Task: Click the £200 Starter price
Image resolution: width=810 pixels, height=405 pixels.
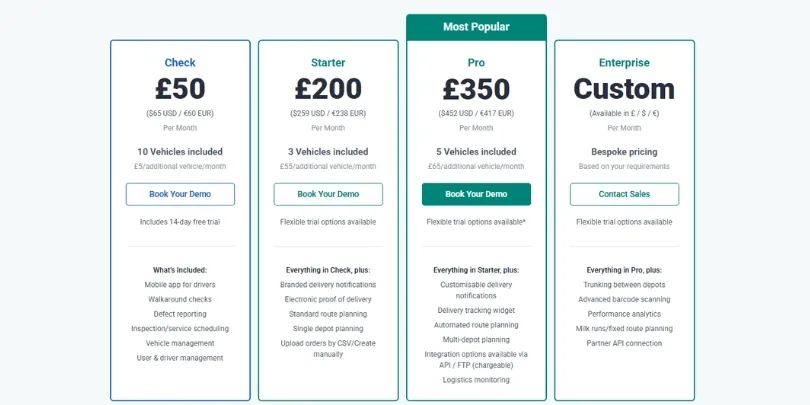Action: point(328,89)
